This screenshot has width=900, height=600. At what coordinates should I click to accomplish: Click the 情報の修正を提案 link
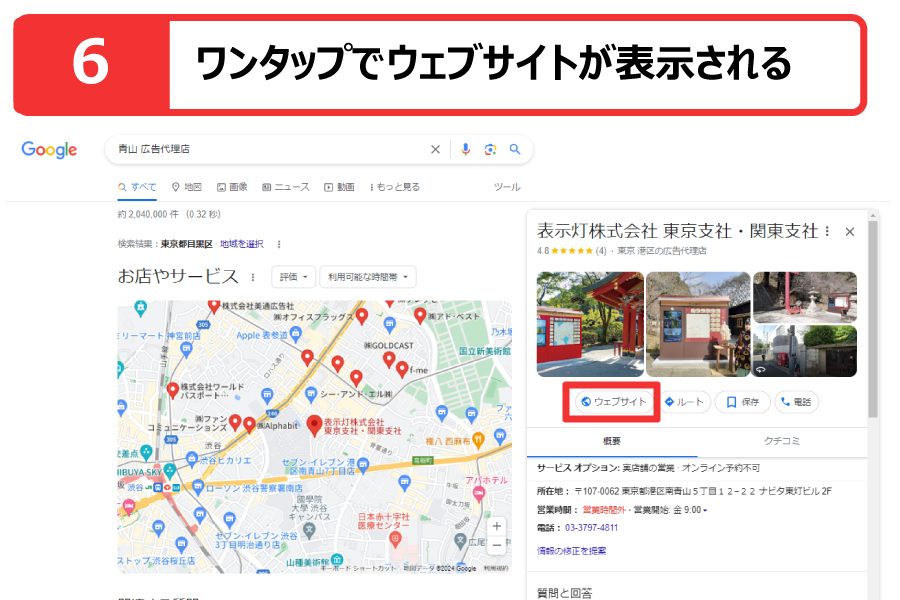(x=572, y=551)
